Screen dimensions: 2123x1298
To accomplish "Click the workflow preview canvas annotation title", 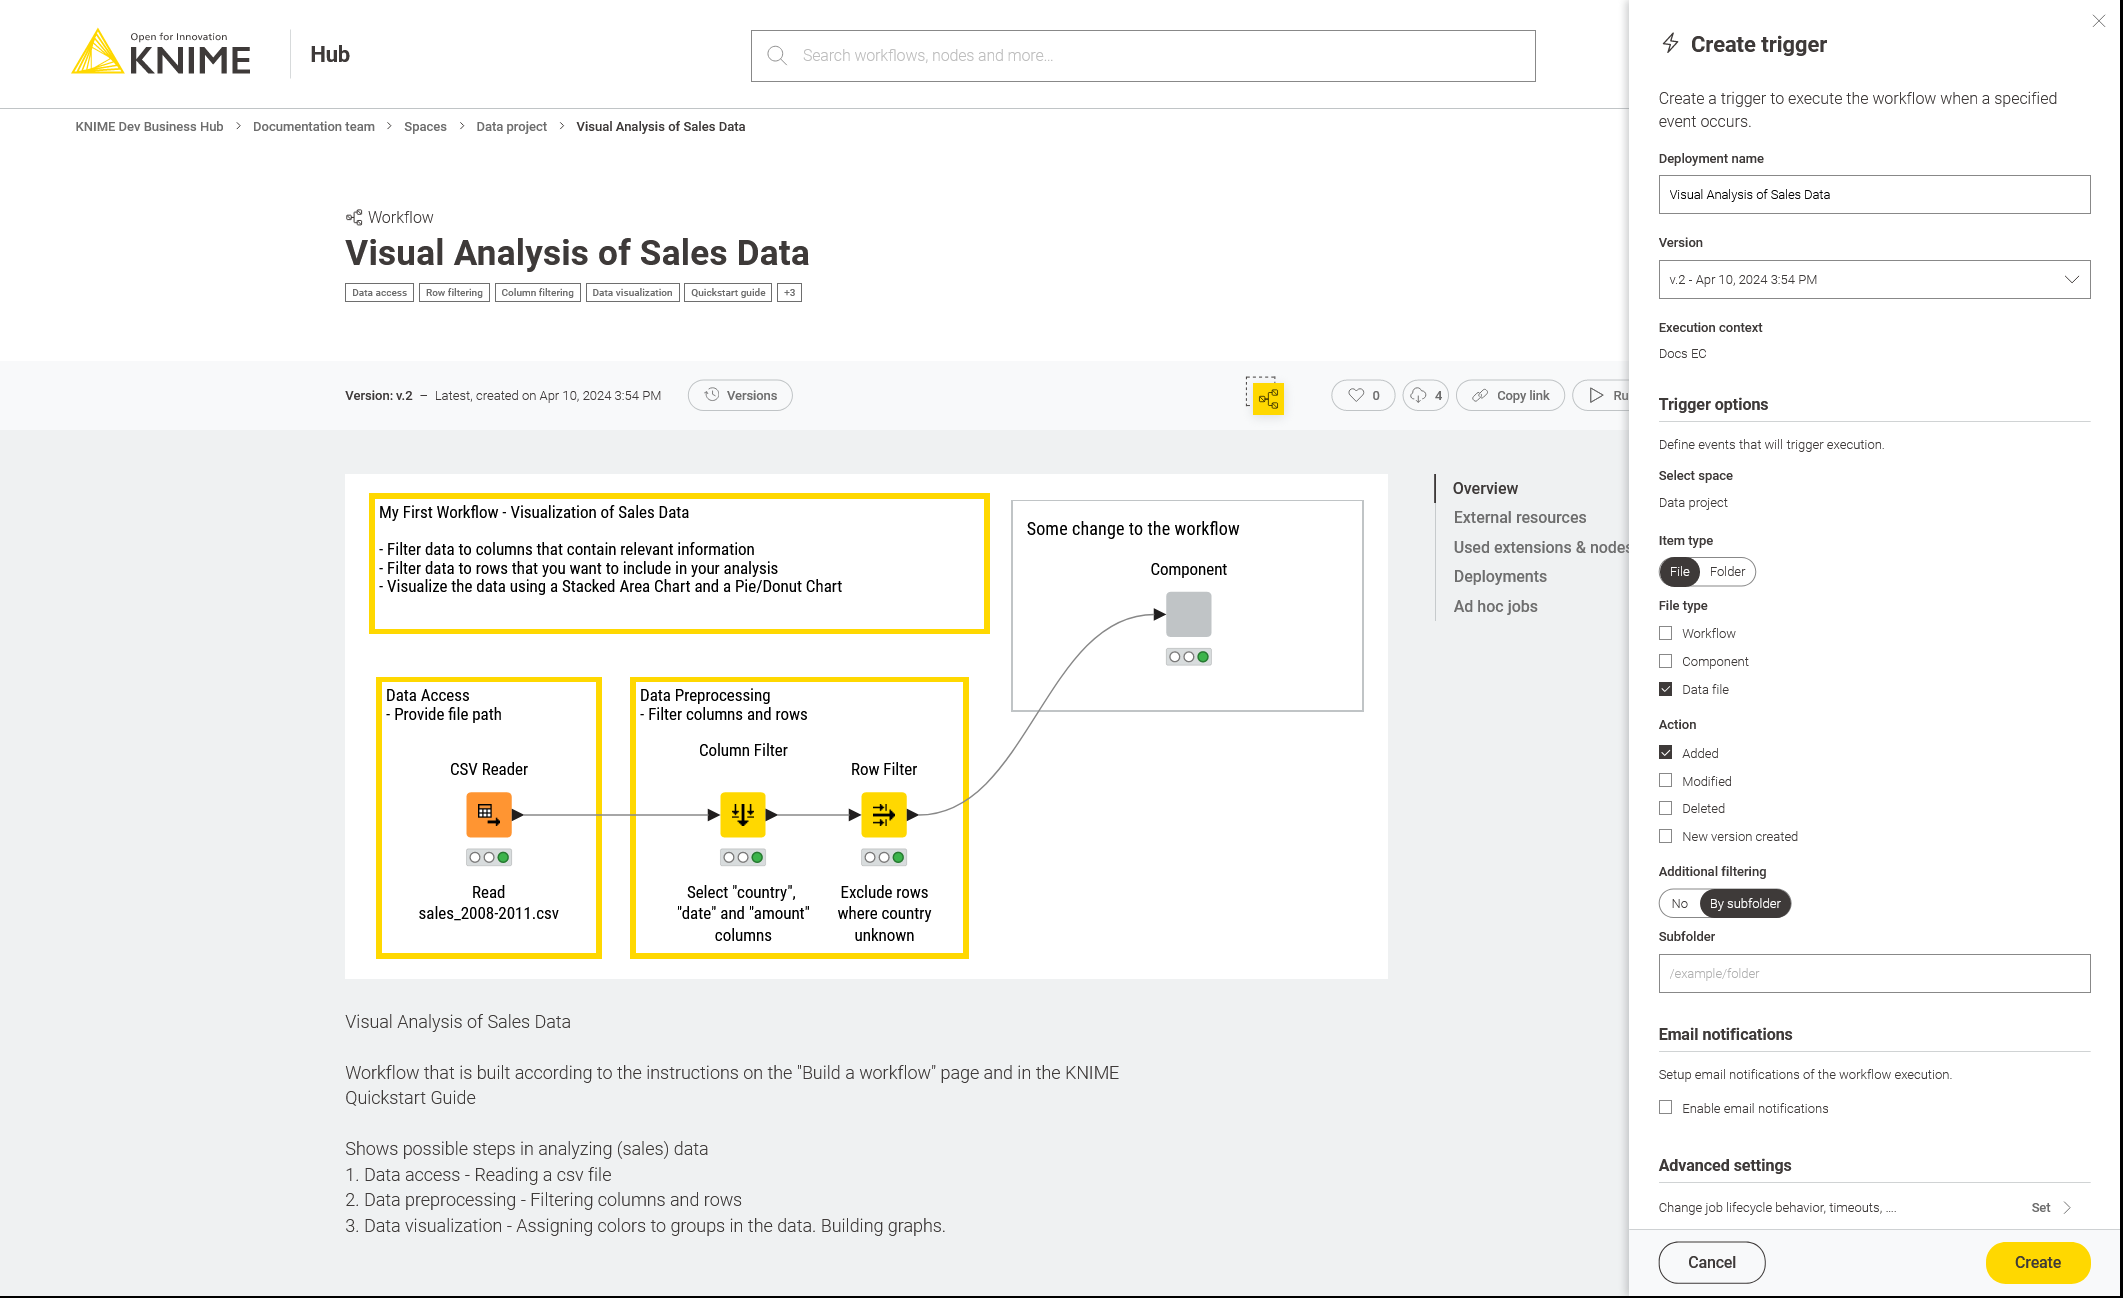I will [x=534, y=512].
